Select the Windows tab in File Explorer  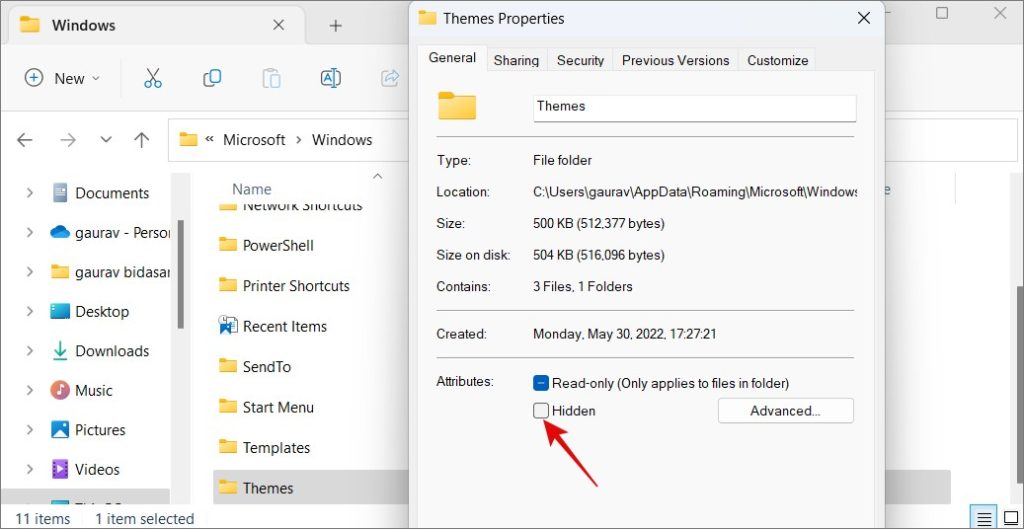pyautogui.click(x=157, y=25)
